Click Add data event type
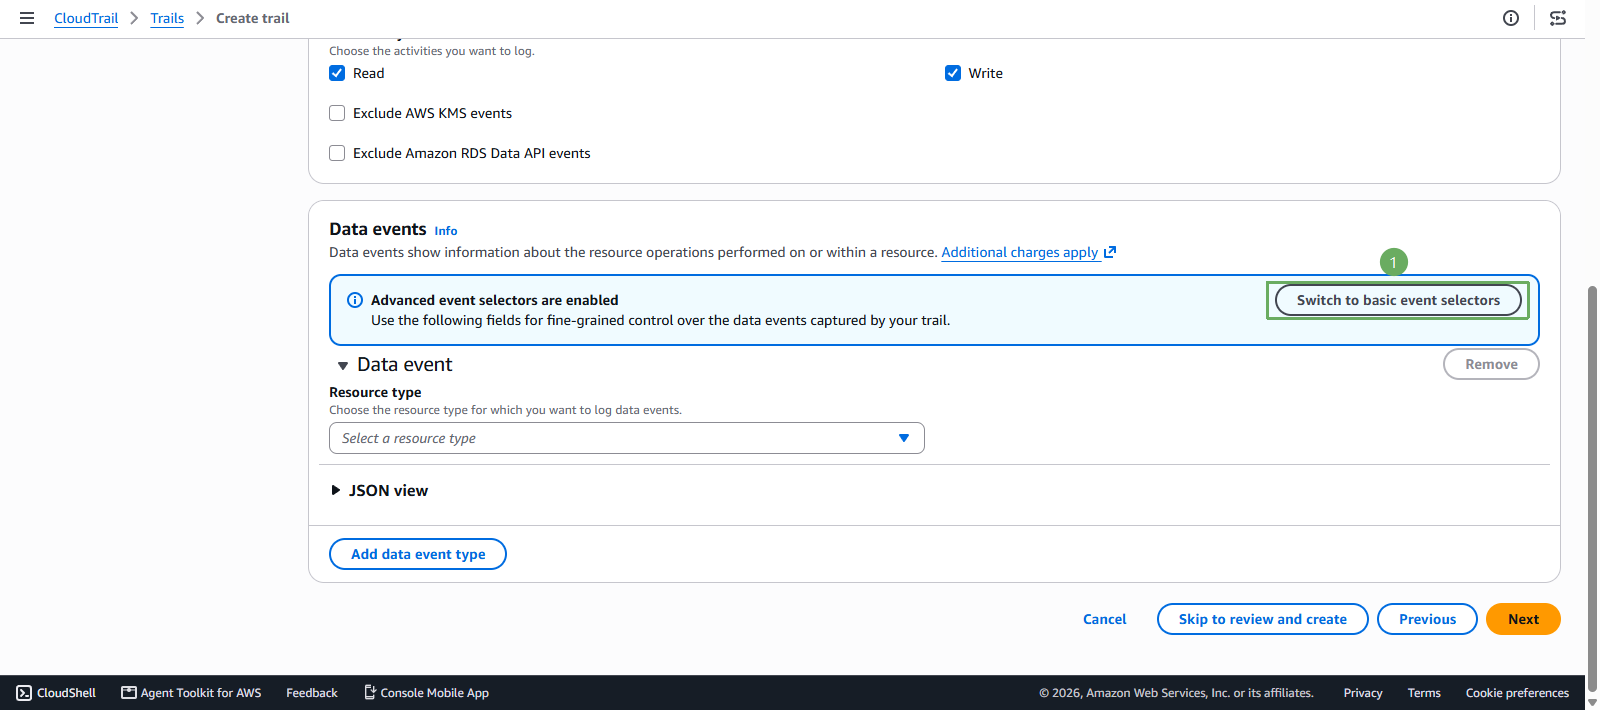This screenshot has width=1600, height=710. click(x=418, y=554)
